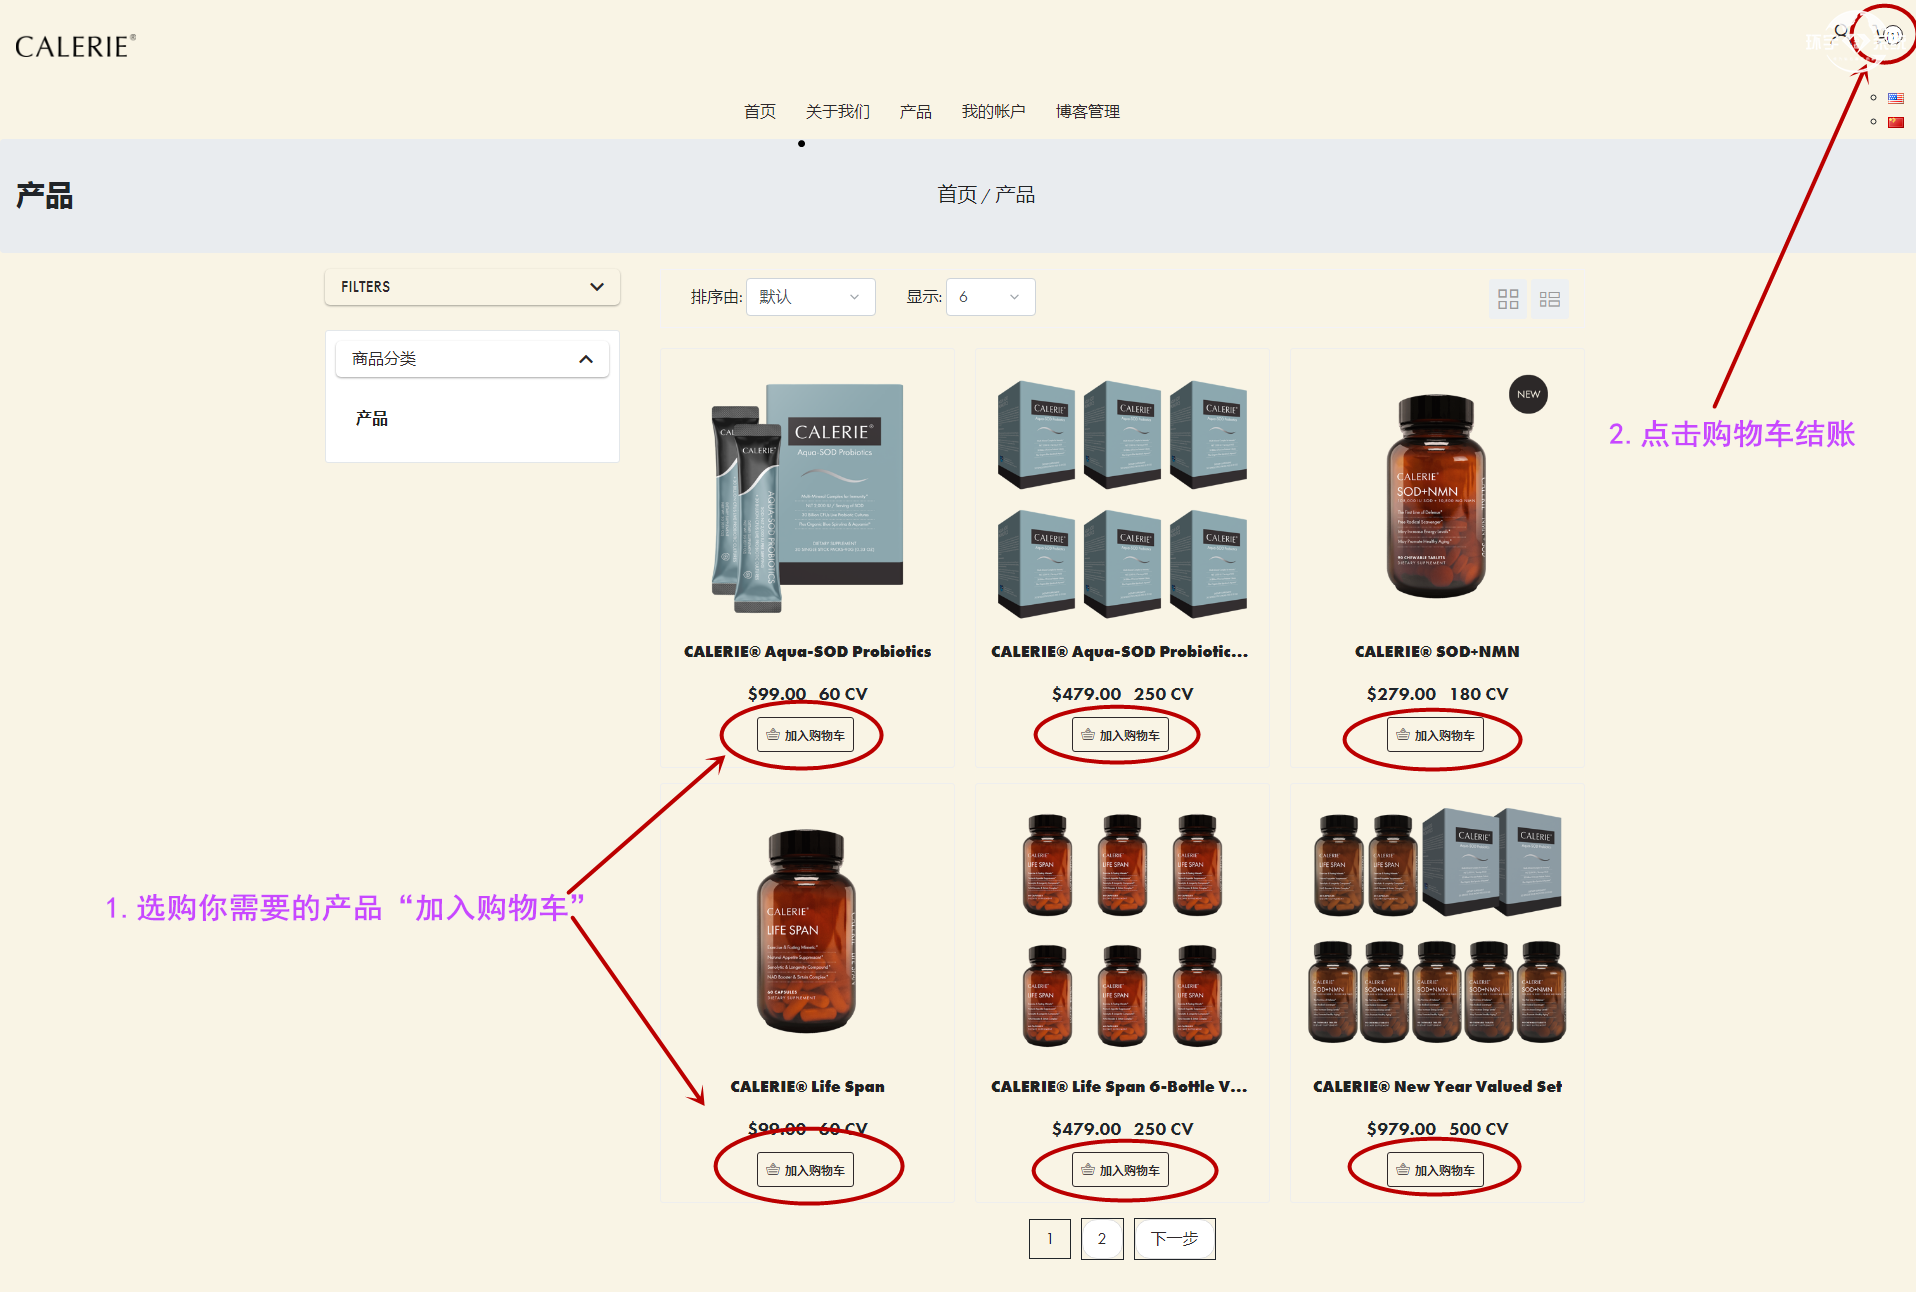
Task: Go to 首页 in the navigation menu
Action: [x=760, y=111]
